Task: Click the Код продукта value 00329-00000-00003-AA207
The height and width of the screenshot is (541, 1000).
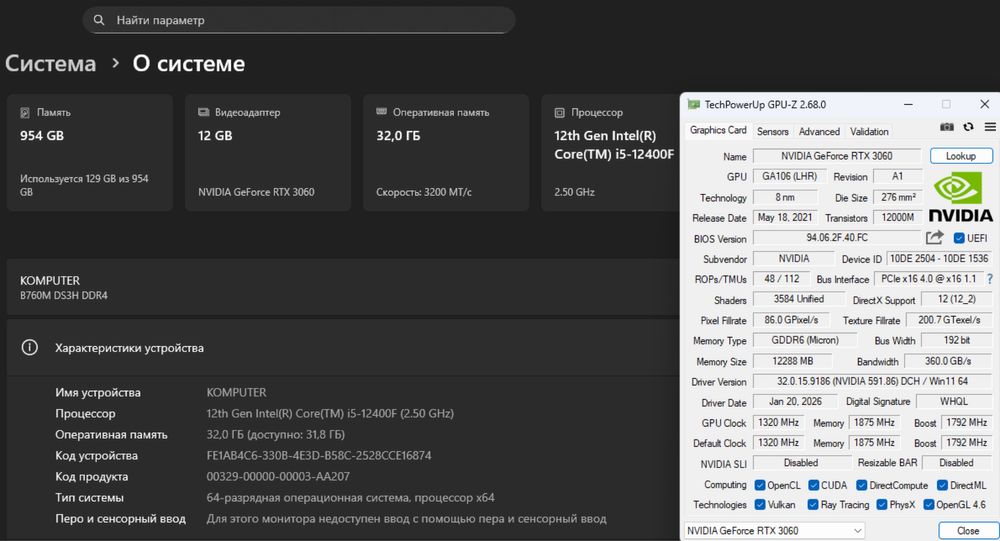Action: click(x=278, y=477)
